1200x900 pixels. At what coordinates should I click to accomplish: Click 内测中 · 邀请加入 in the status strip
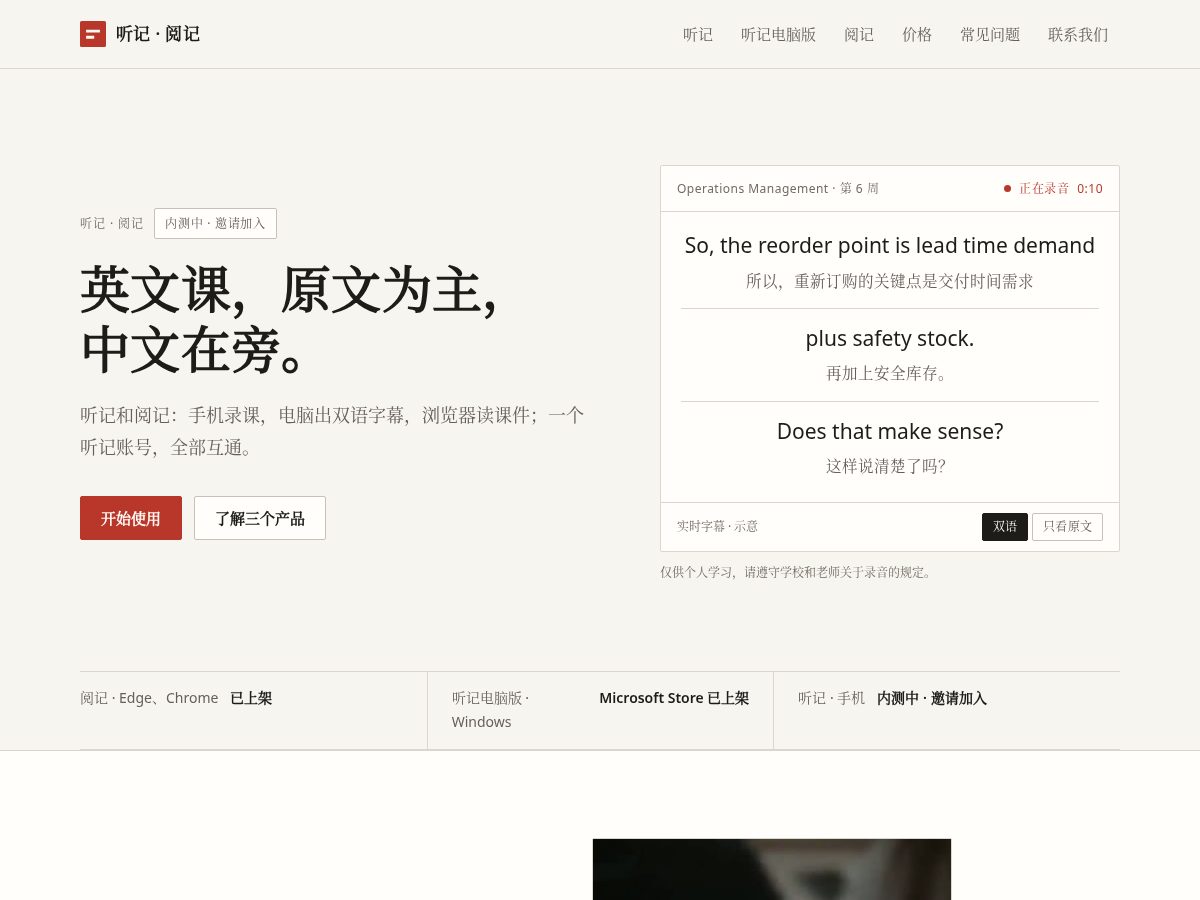tap(932, 698)
